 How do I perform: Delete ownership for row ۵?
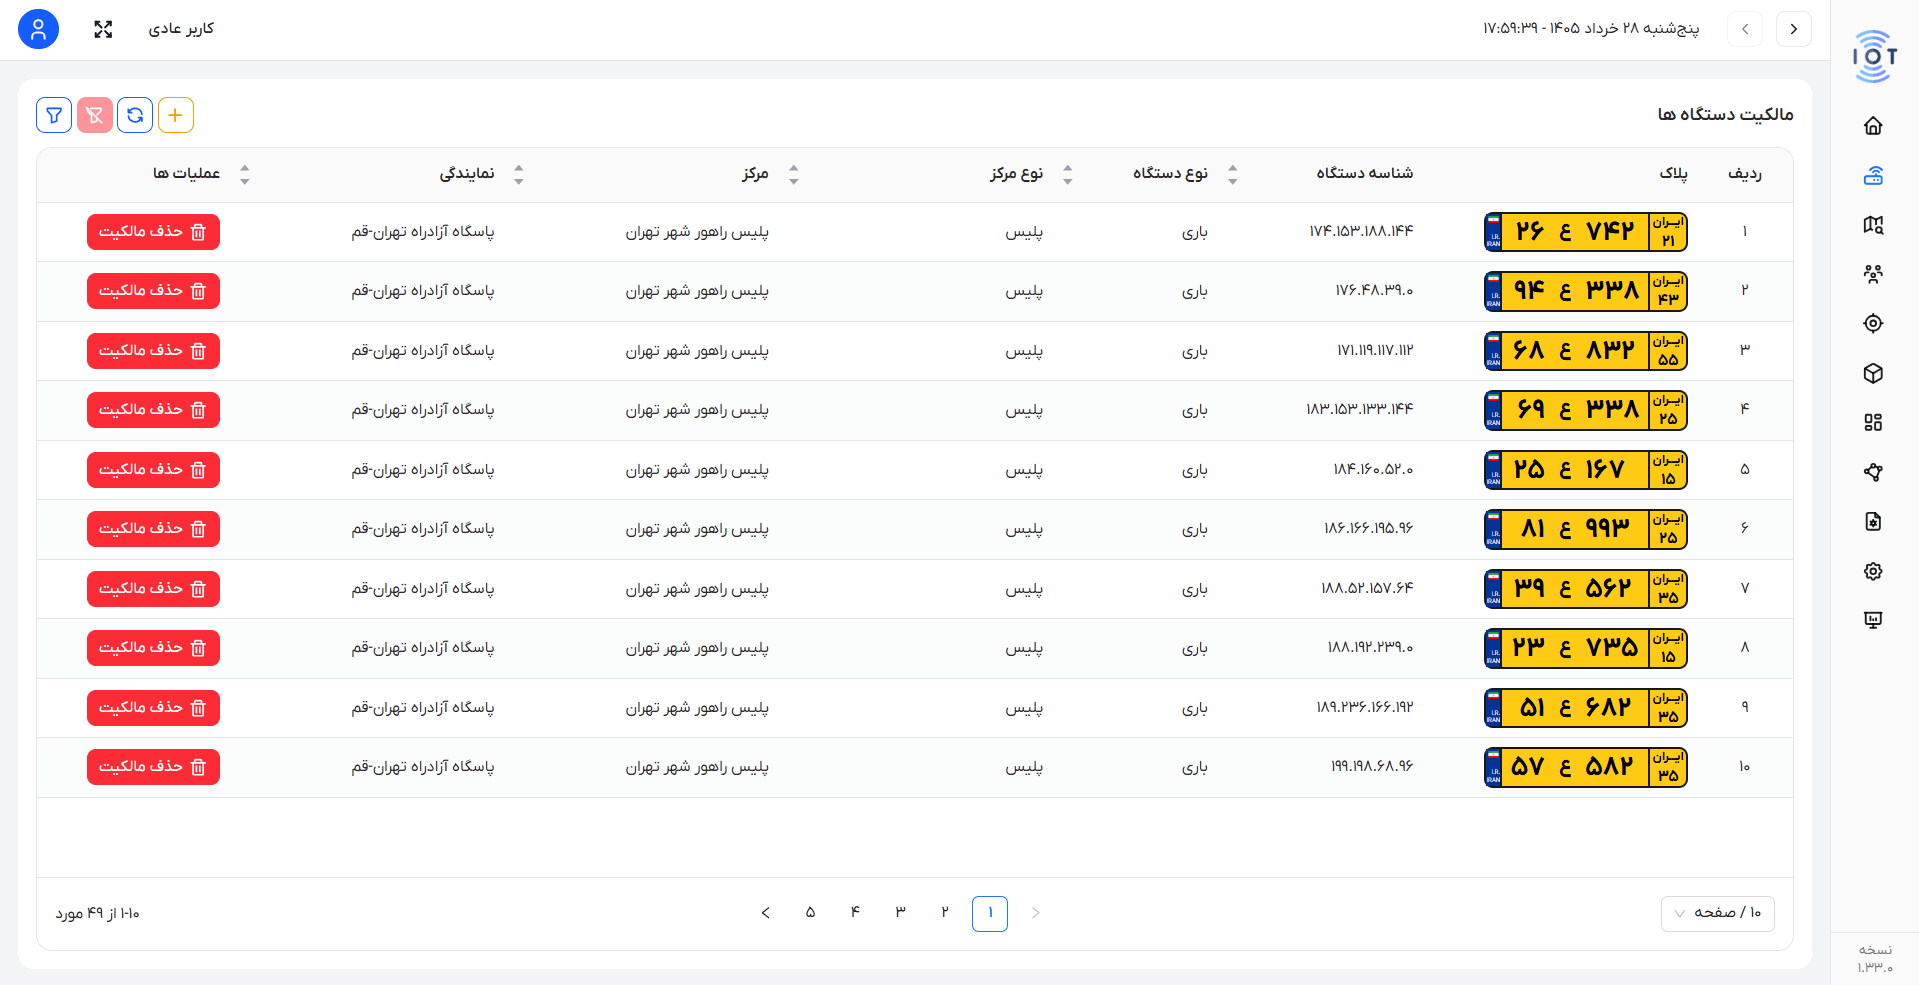(153, 470)
